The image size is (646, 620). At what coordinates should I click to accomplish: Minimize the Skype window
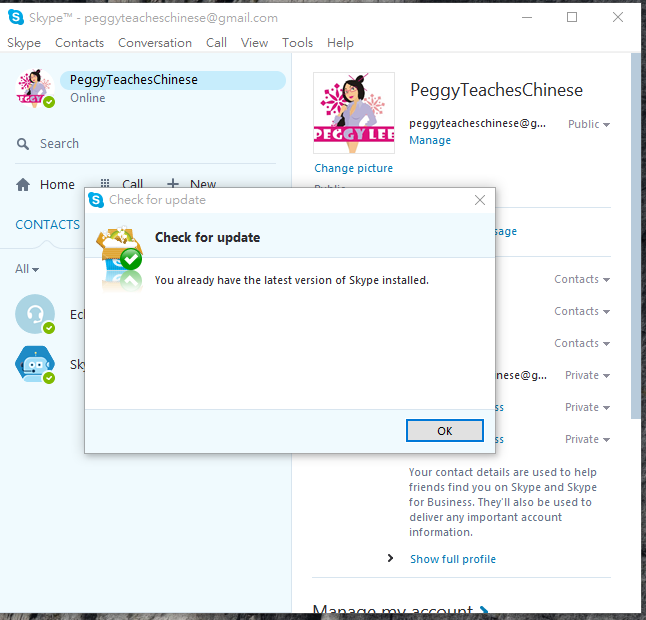coord(527,17)
